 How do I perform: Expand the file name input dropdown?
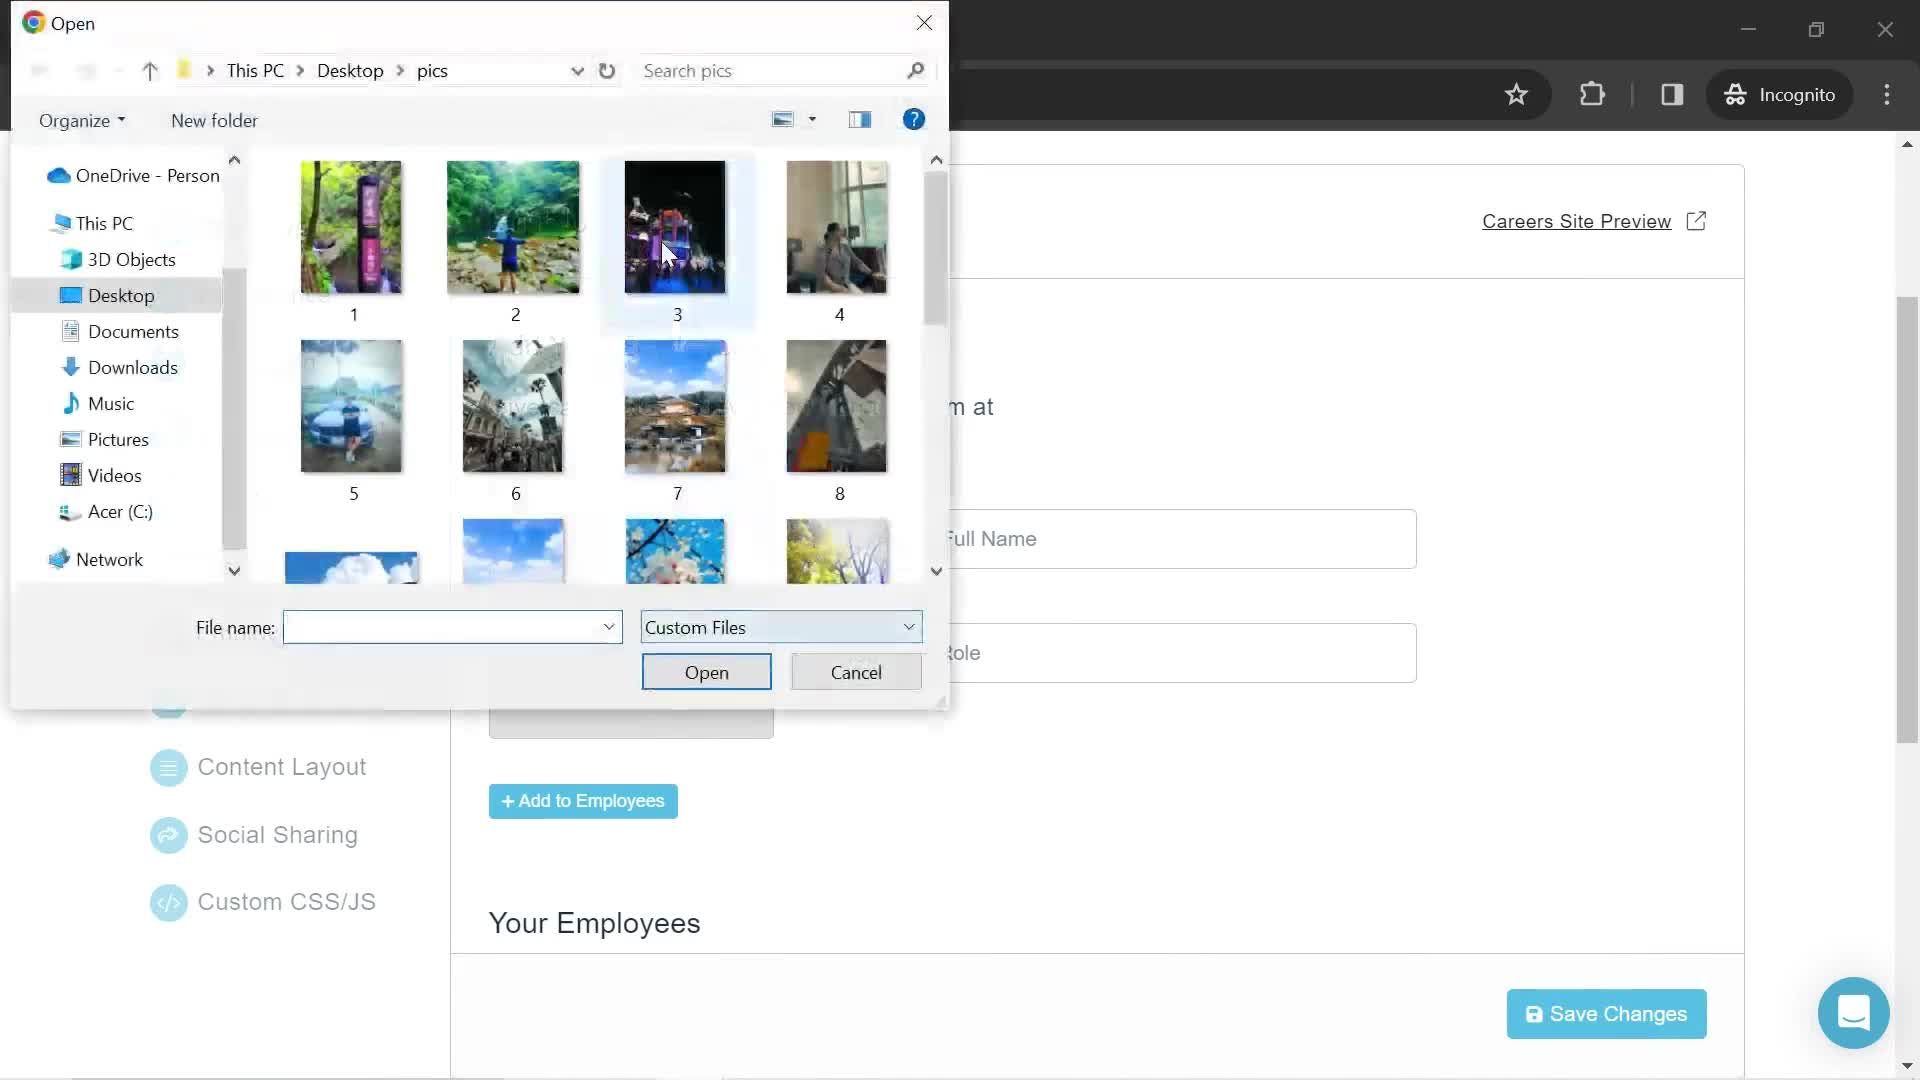point(608,626)
